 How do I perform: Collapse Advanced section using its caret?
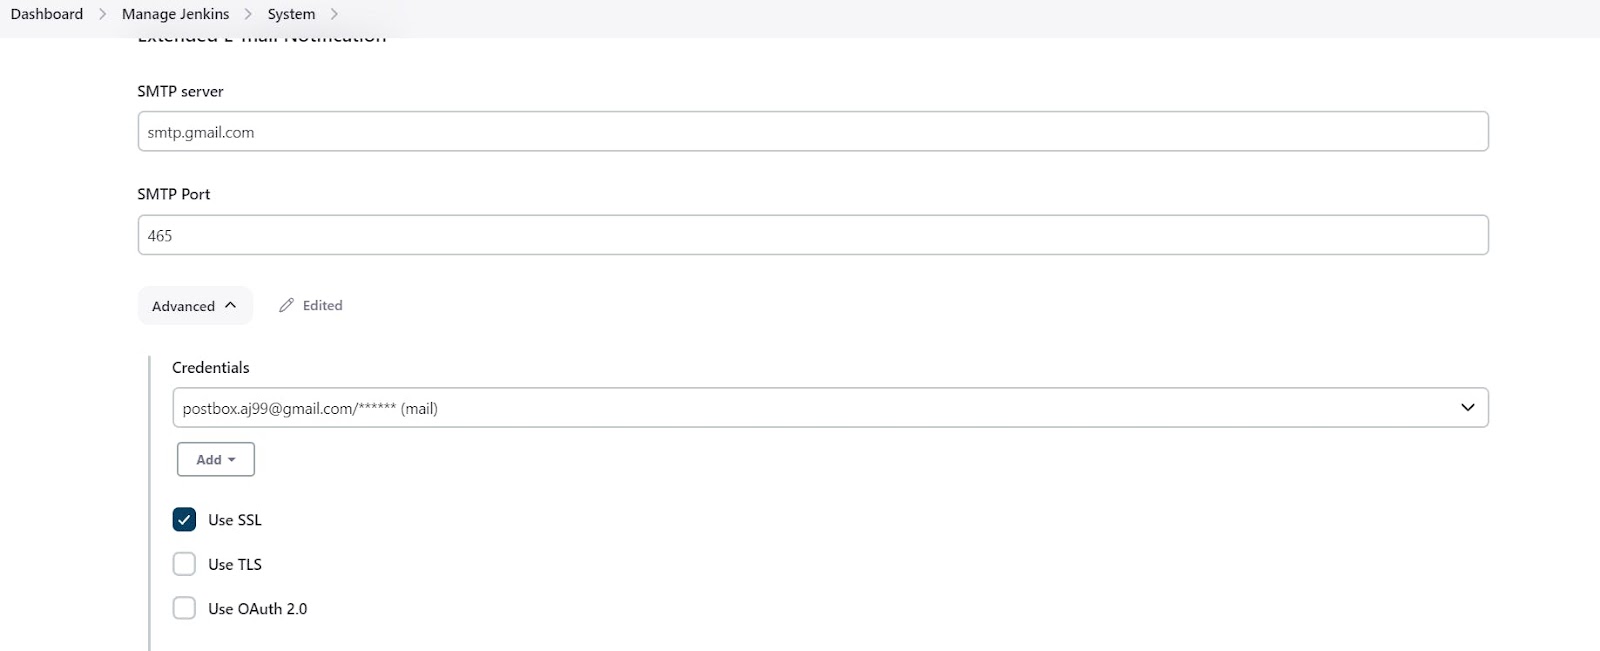231,305
